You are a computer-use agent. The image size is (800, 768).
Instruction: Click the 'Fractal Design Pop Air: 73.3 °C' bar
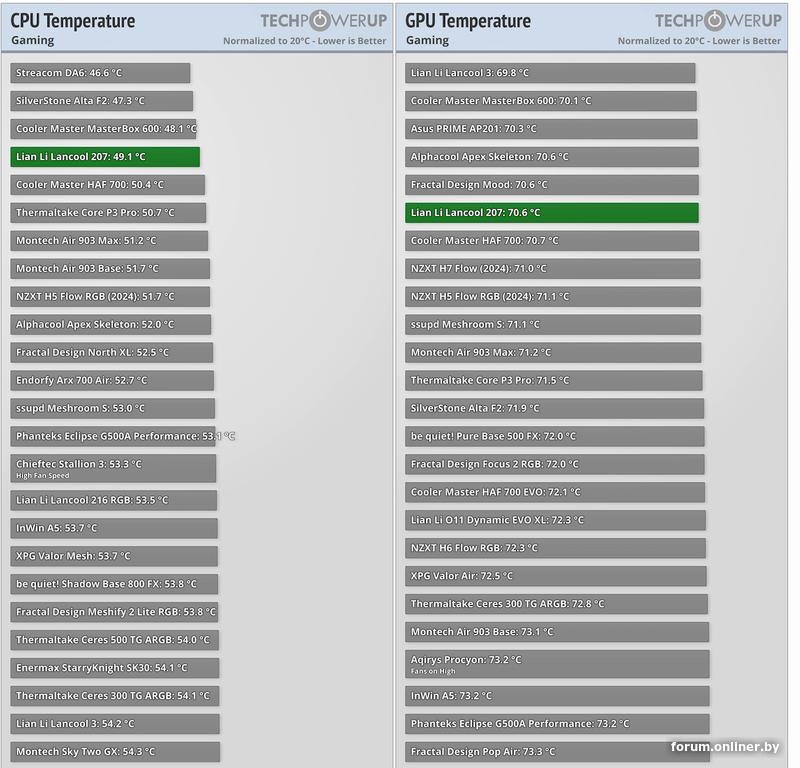557,752
